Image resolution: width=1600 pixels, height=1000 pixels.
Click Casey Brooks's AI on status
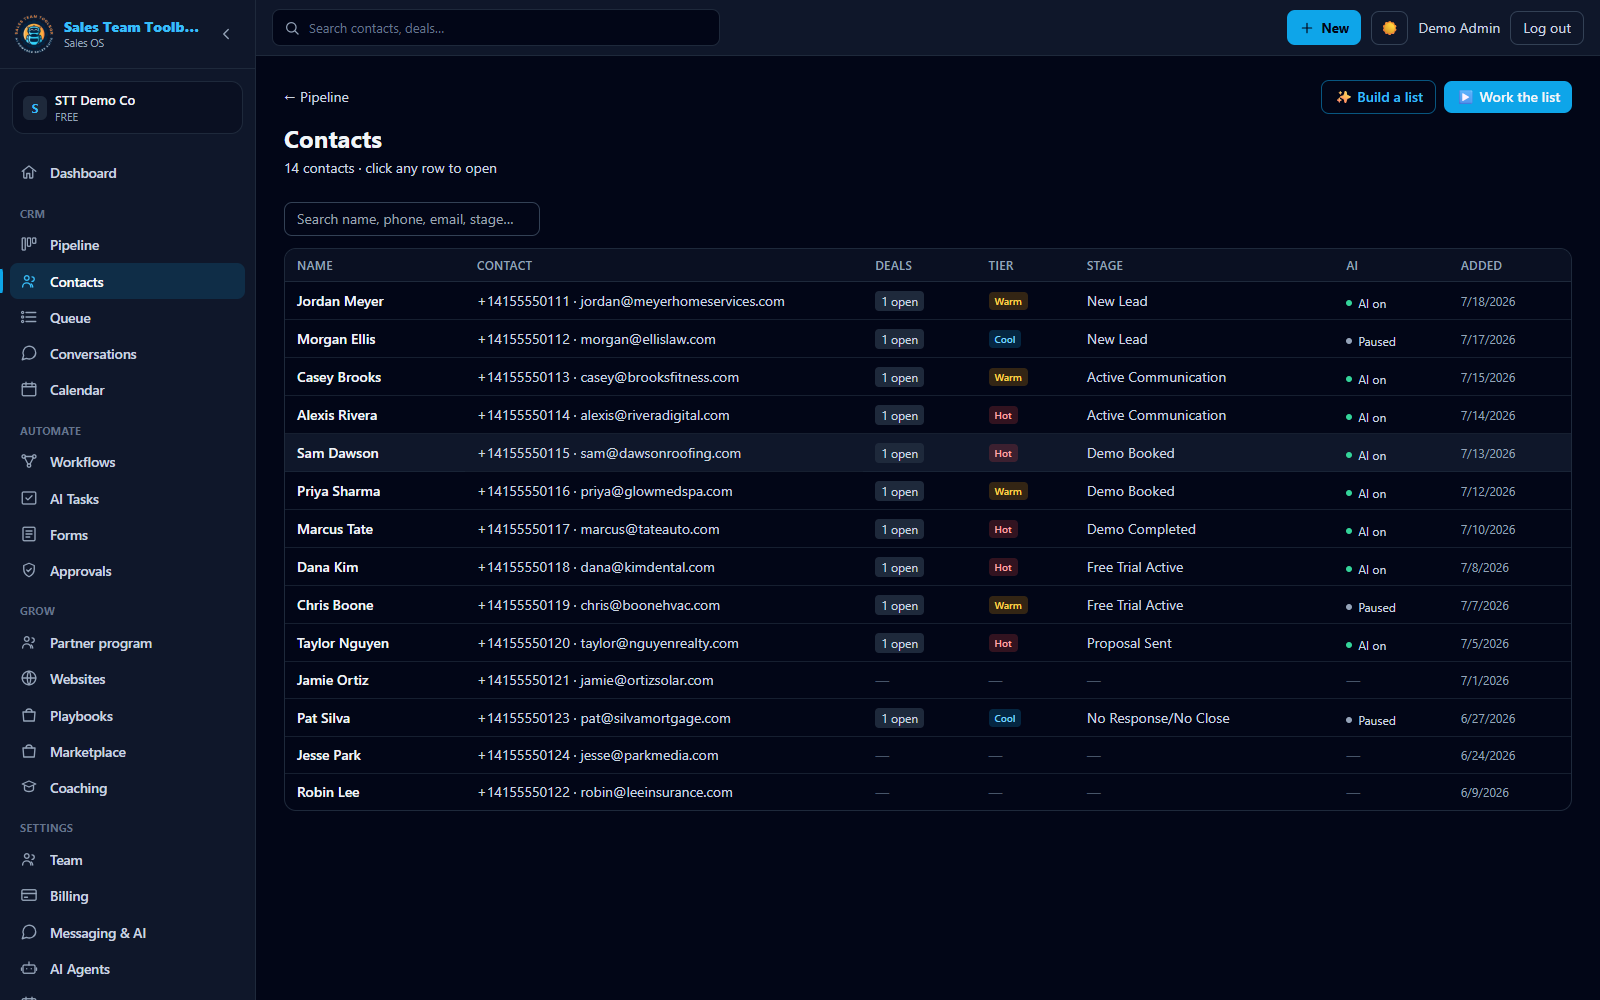coord(1366,379)
